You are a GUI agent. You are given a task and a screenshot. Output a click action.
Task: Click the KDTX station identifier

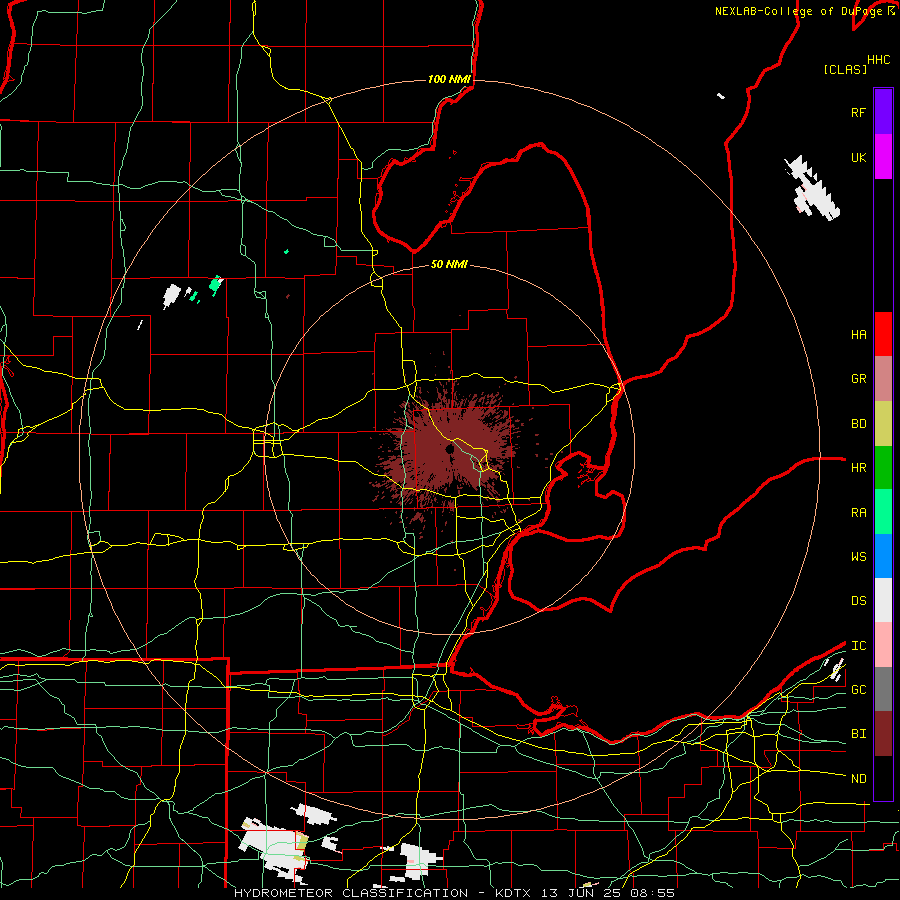[515, 893]
